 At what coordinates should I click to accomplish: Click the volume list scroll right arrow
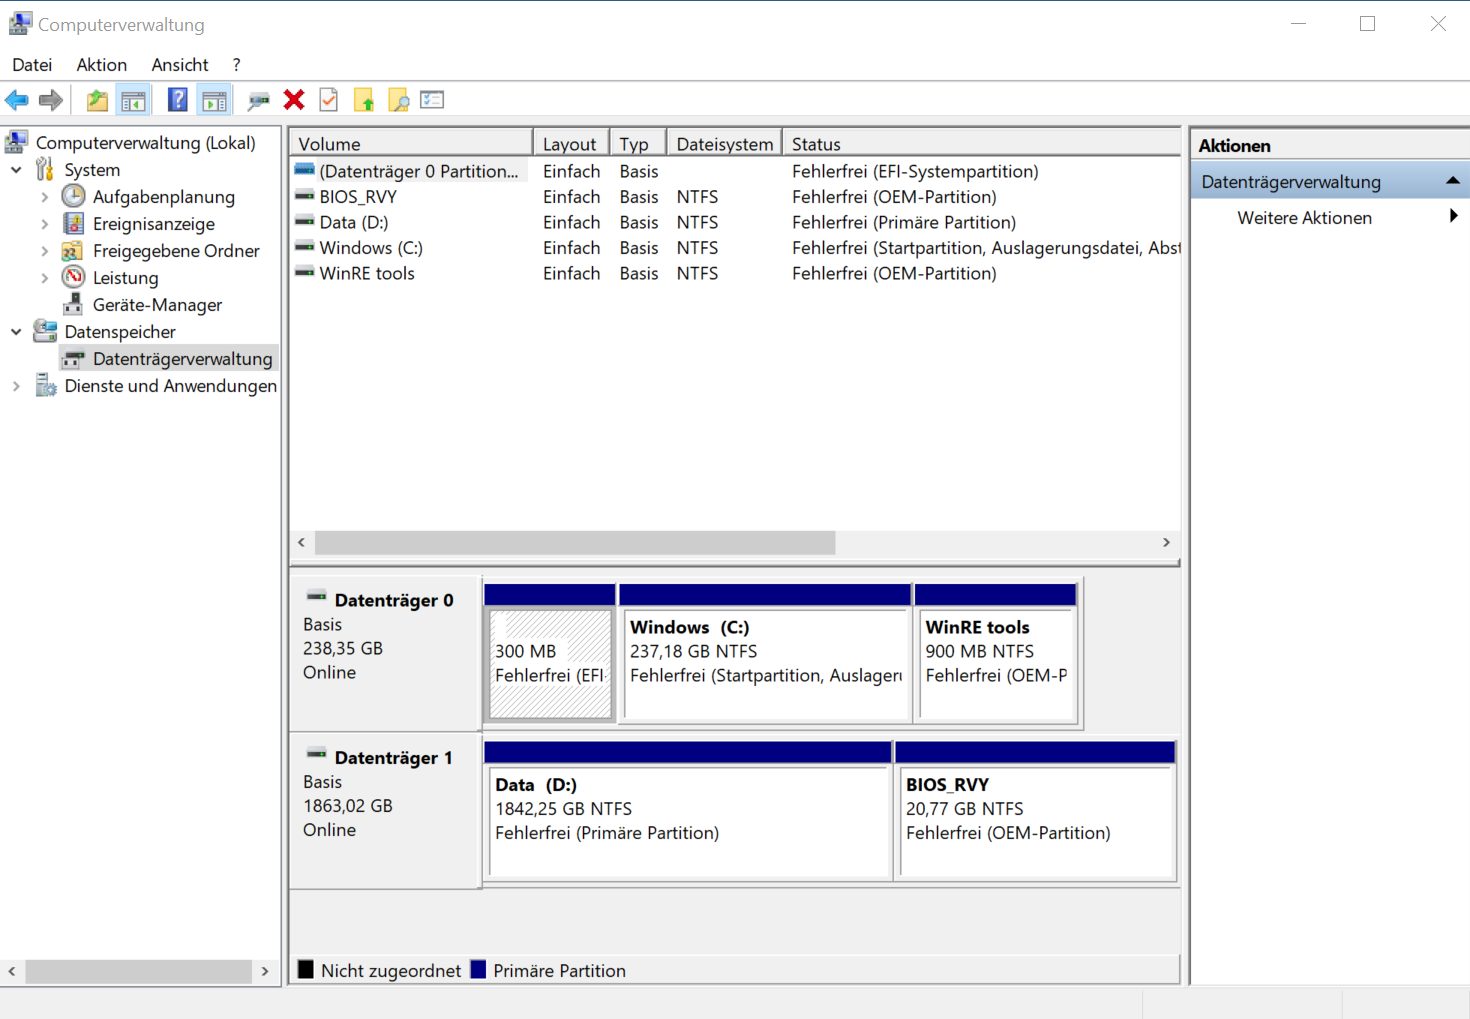[1166, 542]
